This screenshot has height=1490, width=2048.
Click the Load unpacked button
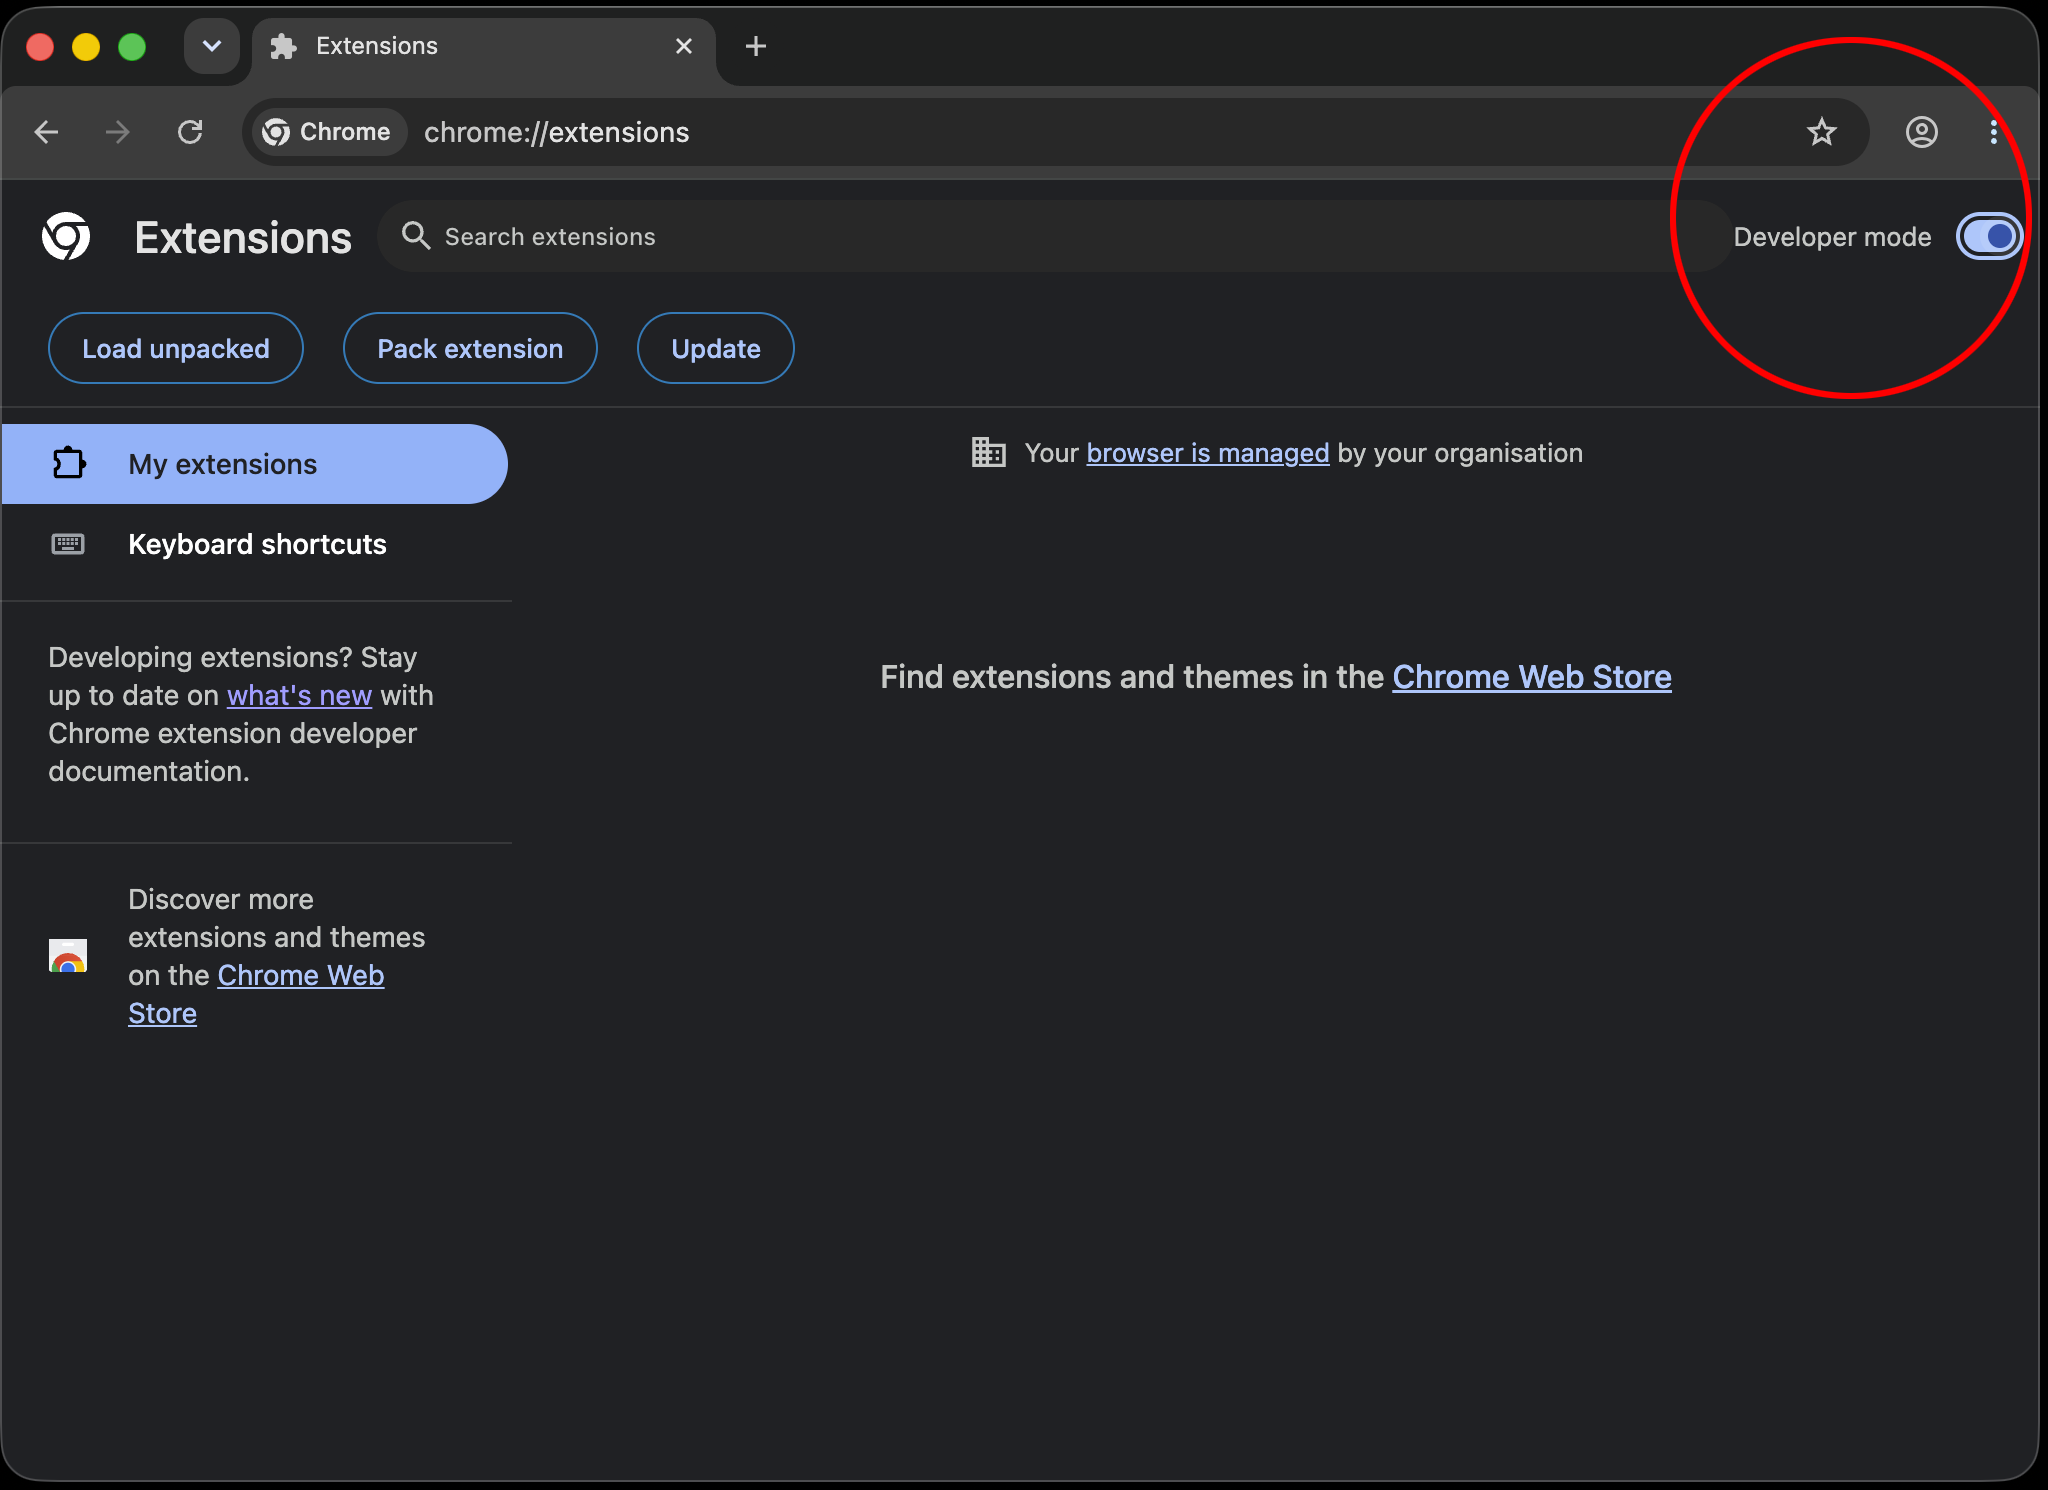click(176, 348)
